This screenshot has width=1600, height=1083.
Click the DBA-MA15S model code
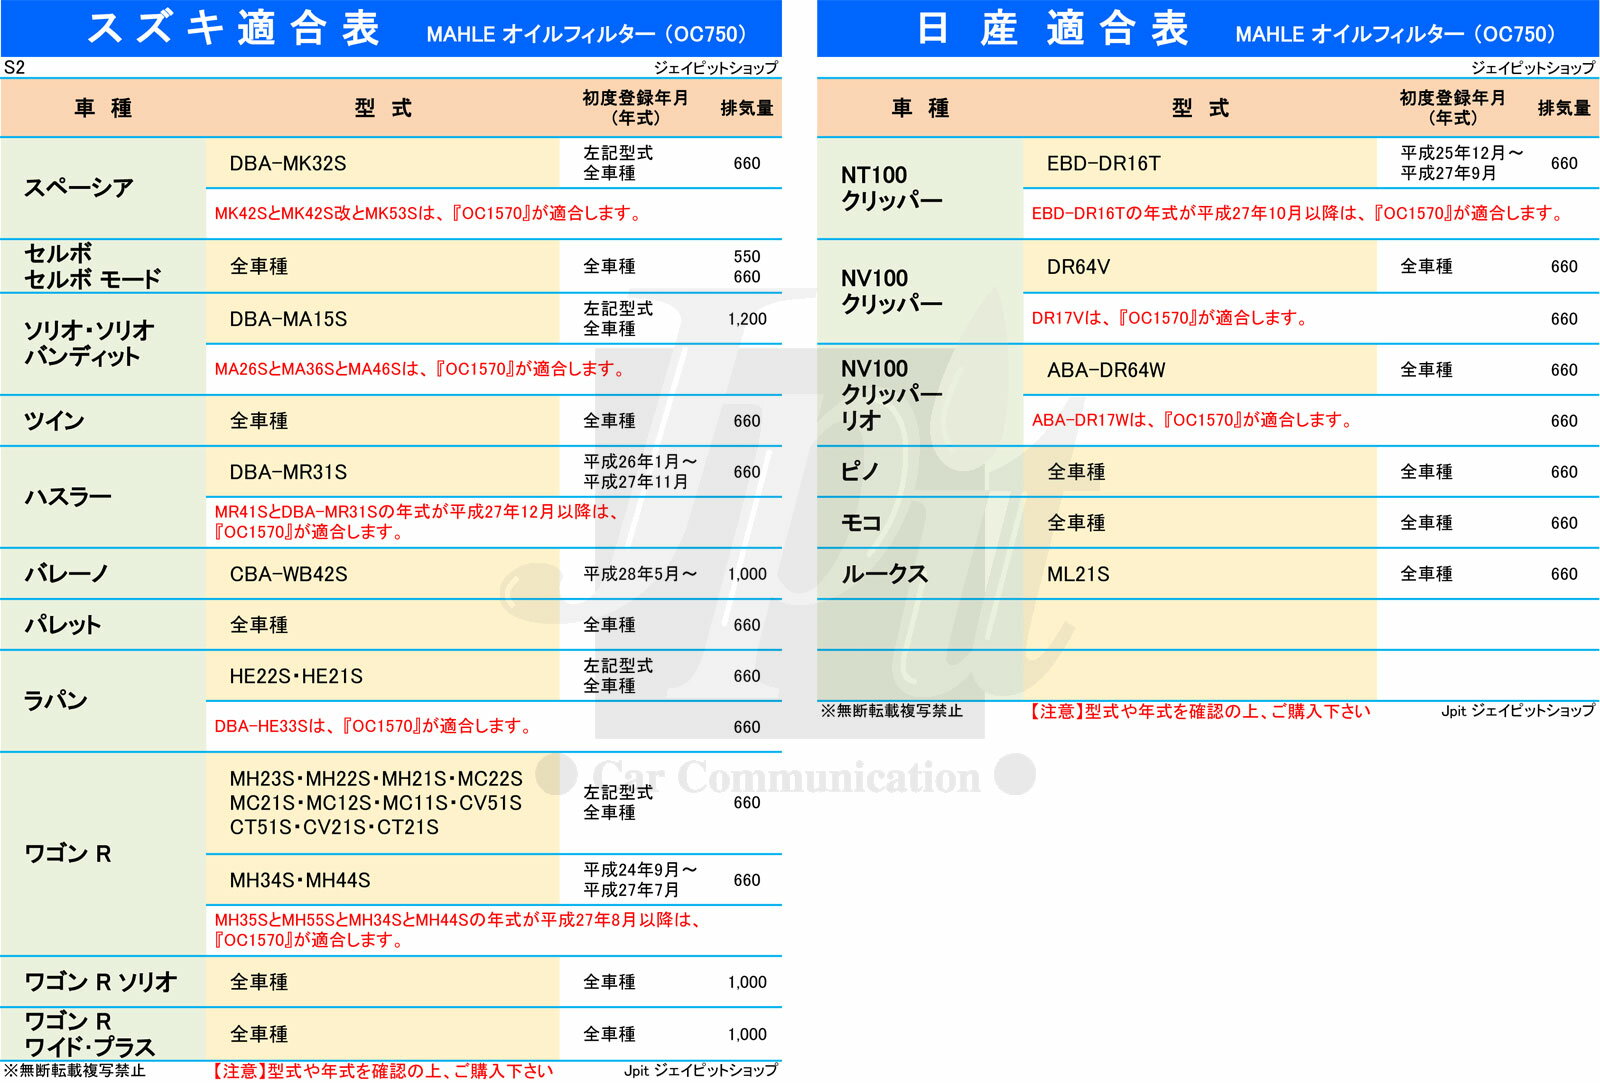click(x=288, y=319)
